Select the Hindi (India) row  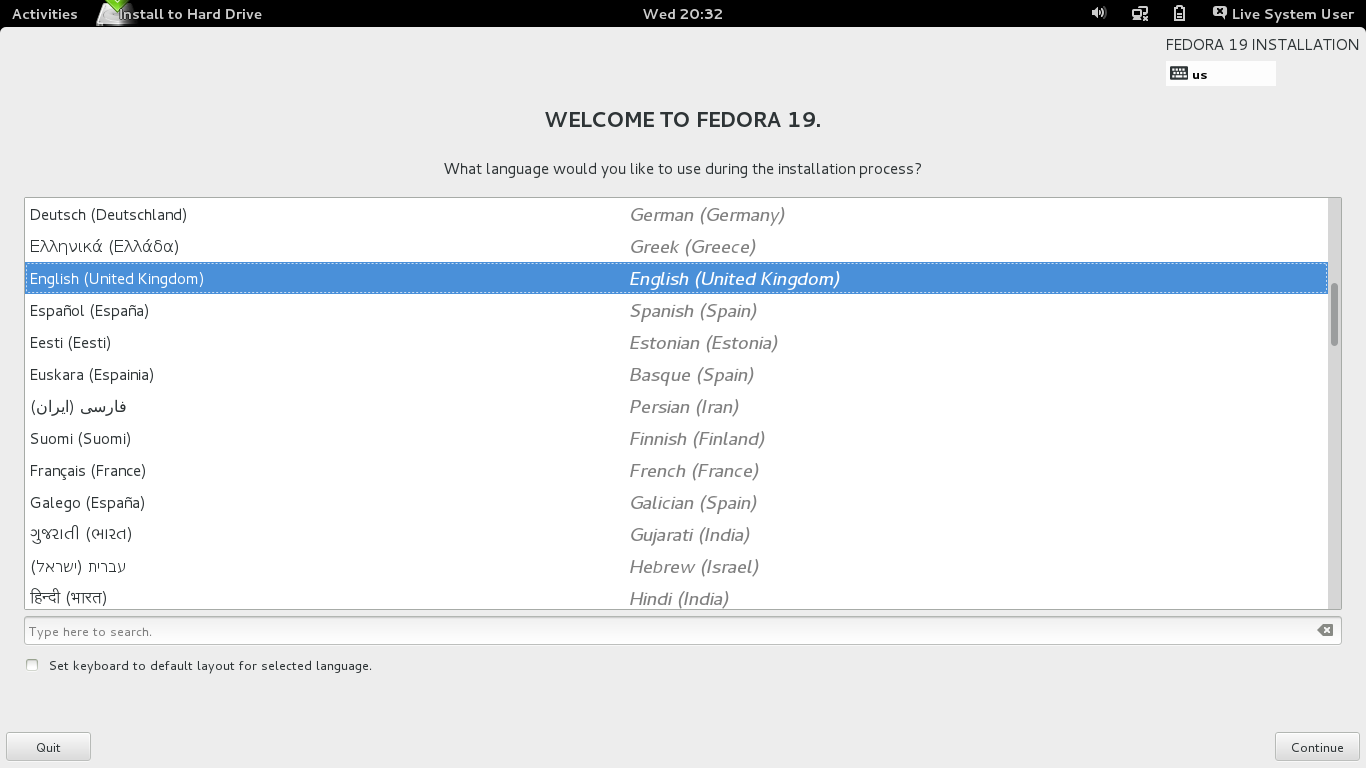click(x=676, y=596)
